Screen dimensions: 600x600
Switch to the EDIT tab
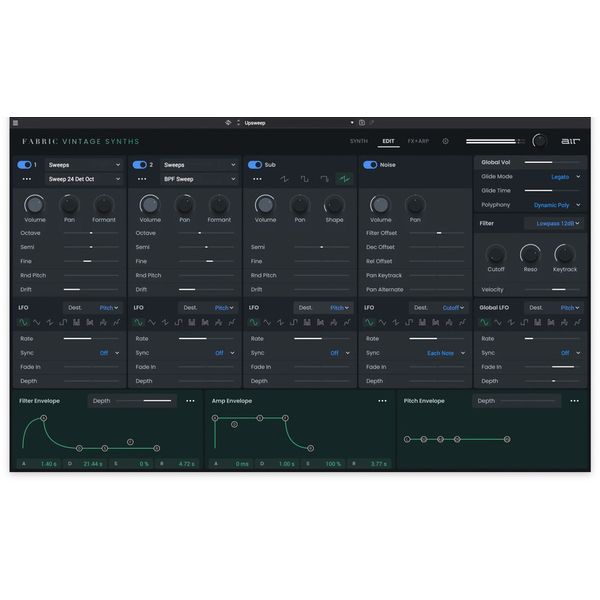(x=388, y=141)
